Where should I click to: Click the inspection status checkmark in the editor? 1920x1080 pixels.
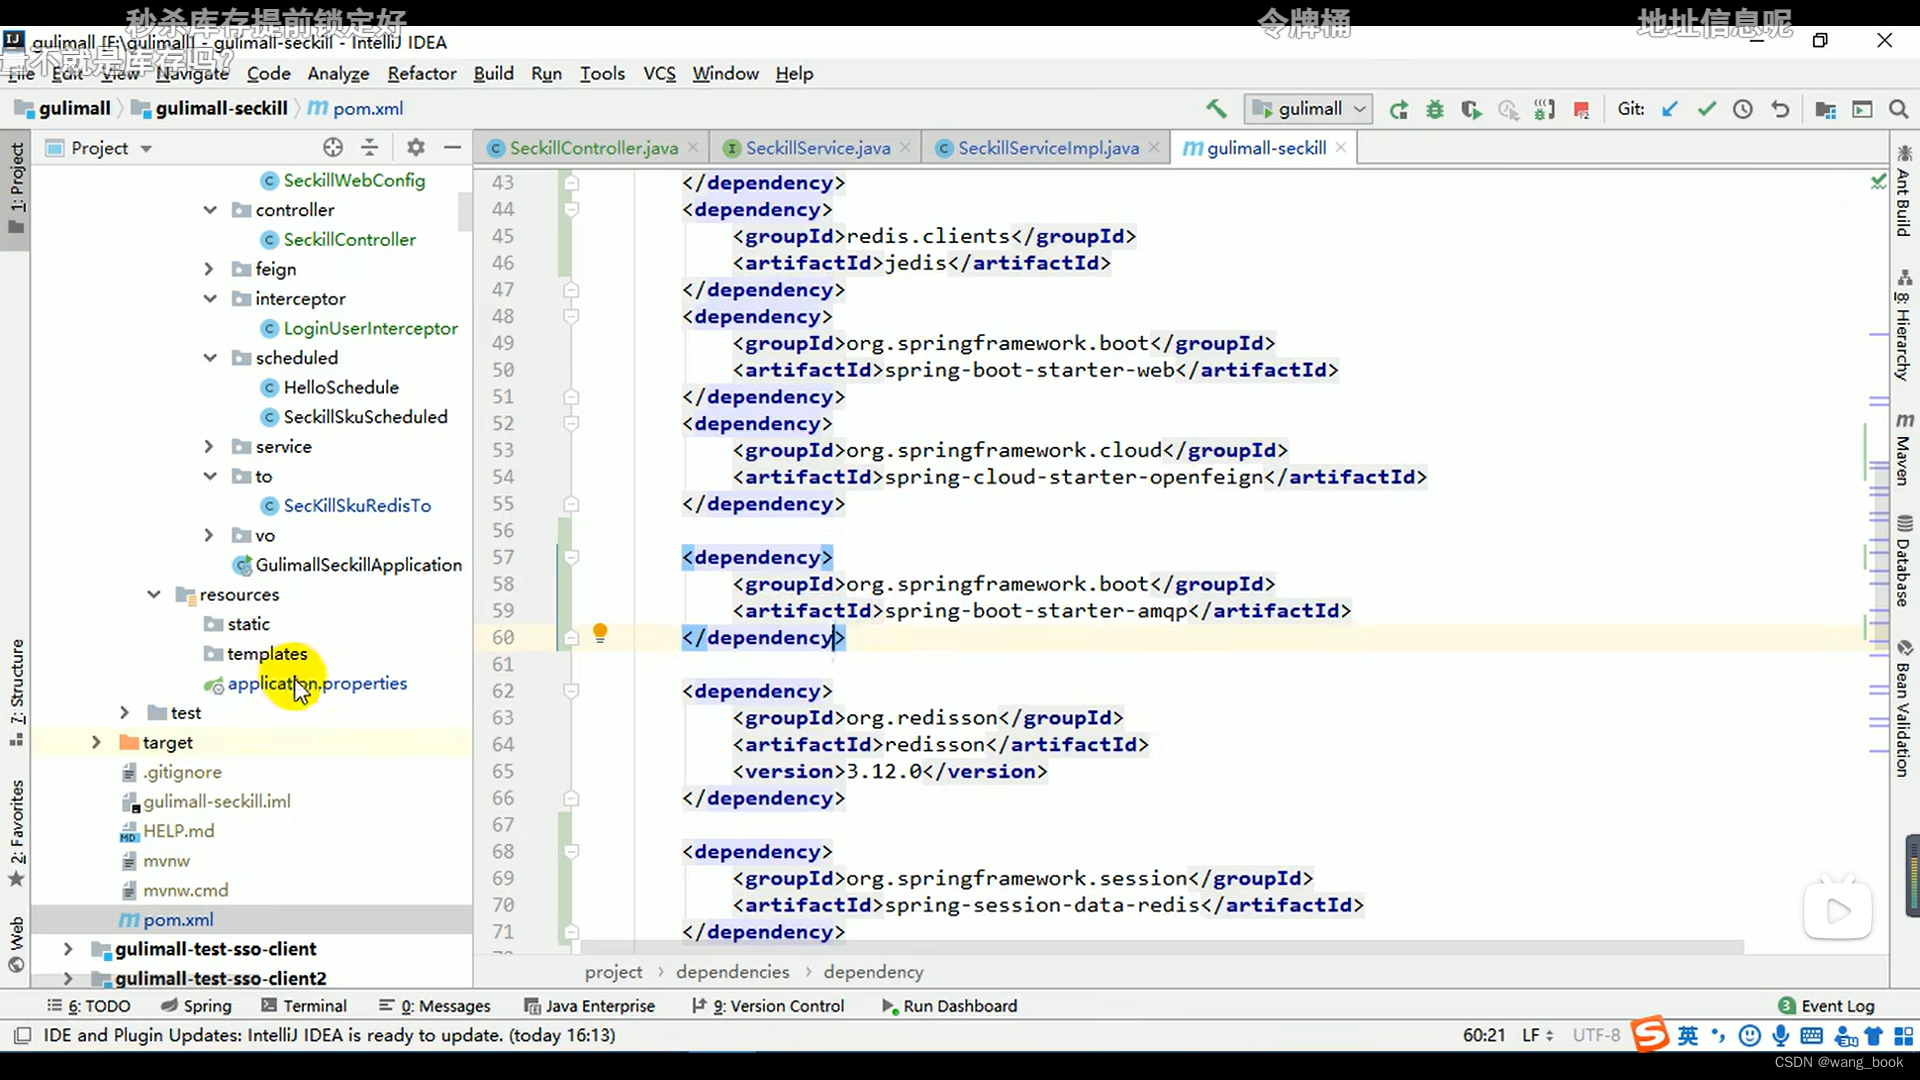pyautogui.click(x=1878, y=181)
